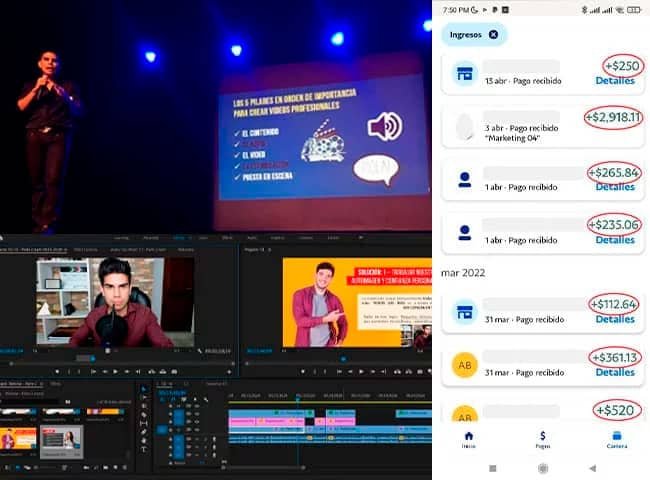Click the person icon on +$235.06 payment
650x480 pixels.
tap(464, 232)
